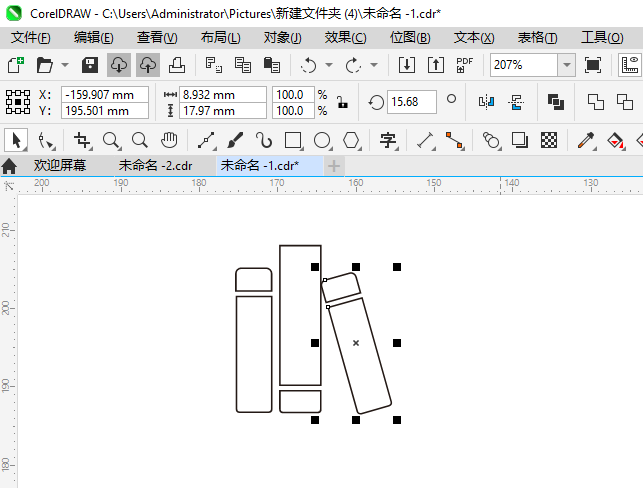Edit horizontal scale percentage field
This screenshot has width=643, height=488.
[x=294, y=95]
